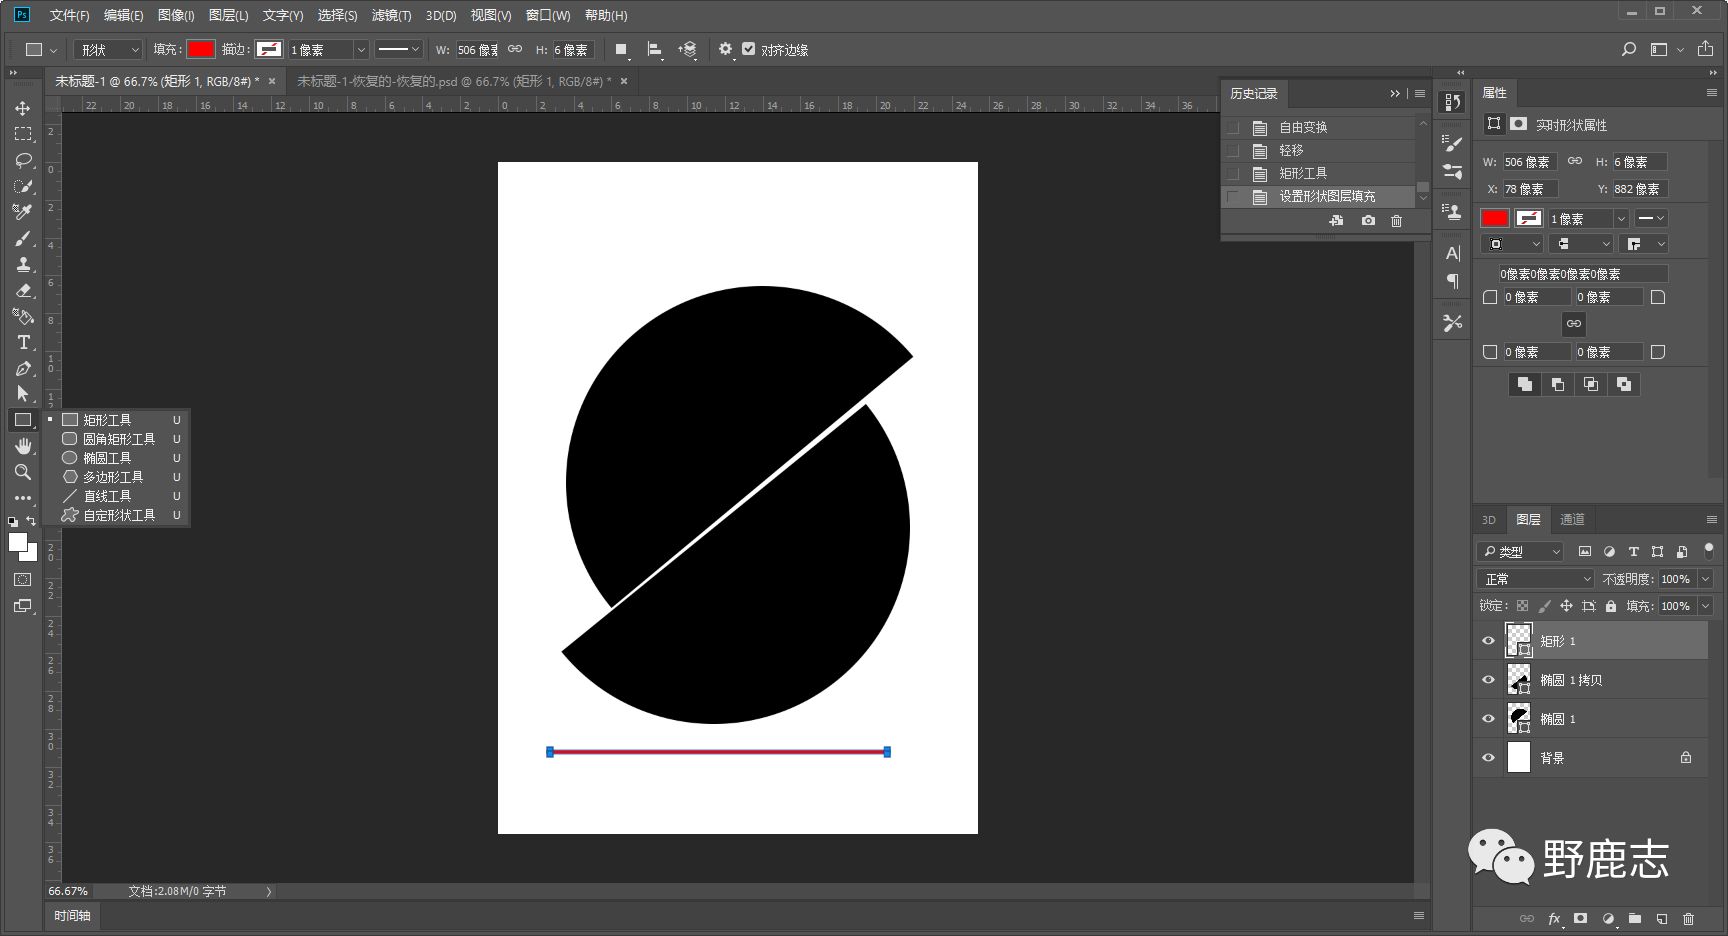Select the Lasso tool
Screen dimensions: 1728x936
point(23,160)
